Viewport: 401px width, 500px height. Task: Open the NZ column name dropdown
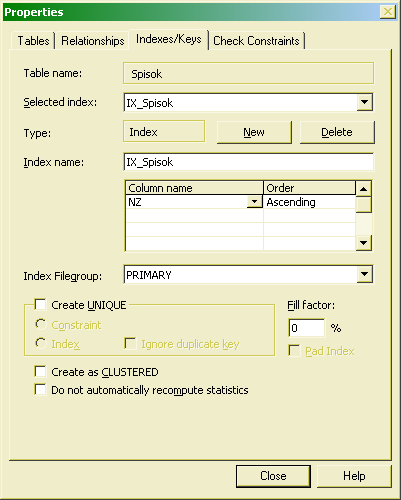pyautogui.click(x=254, y=202)
